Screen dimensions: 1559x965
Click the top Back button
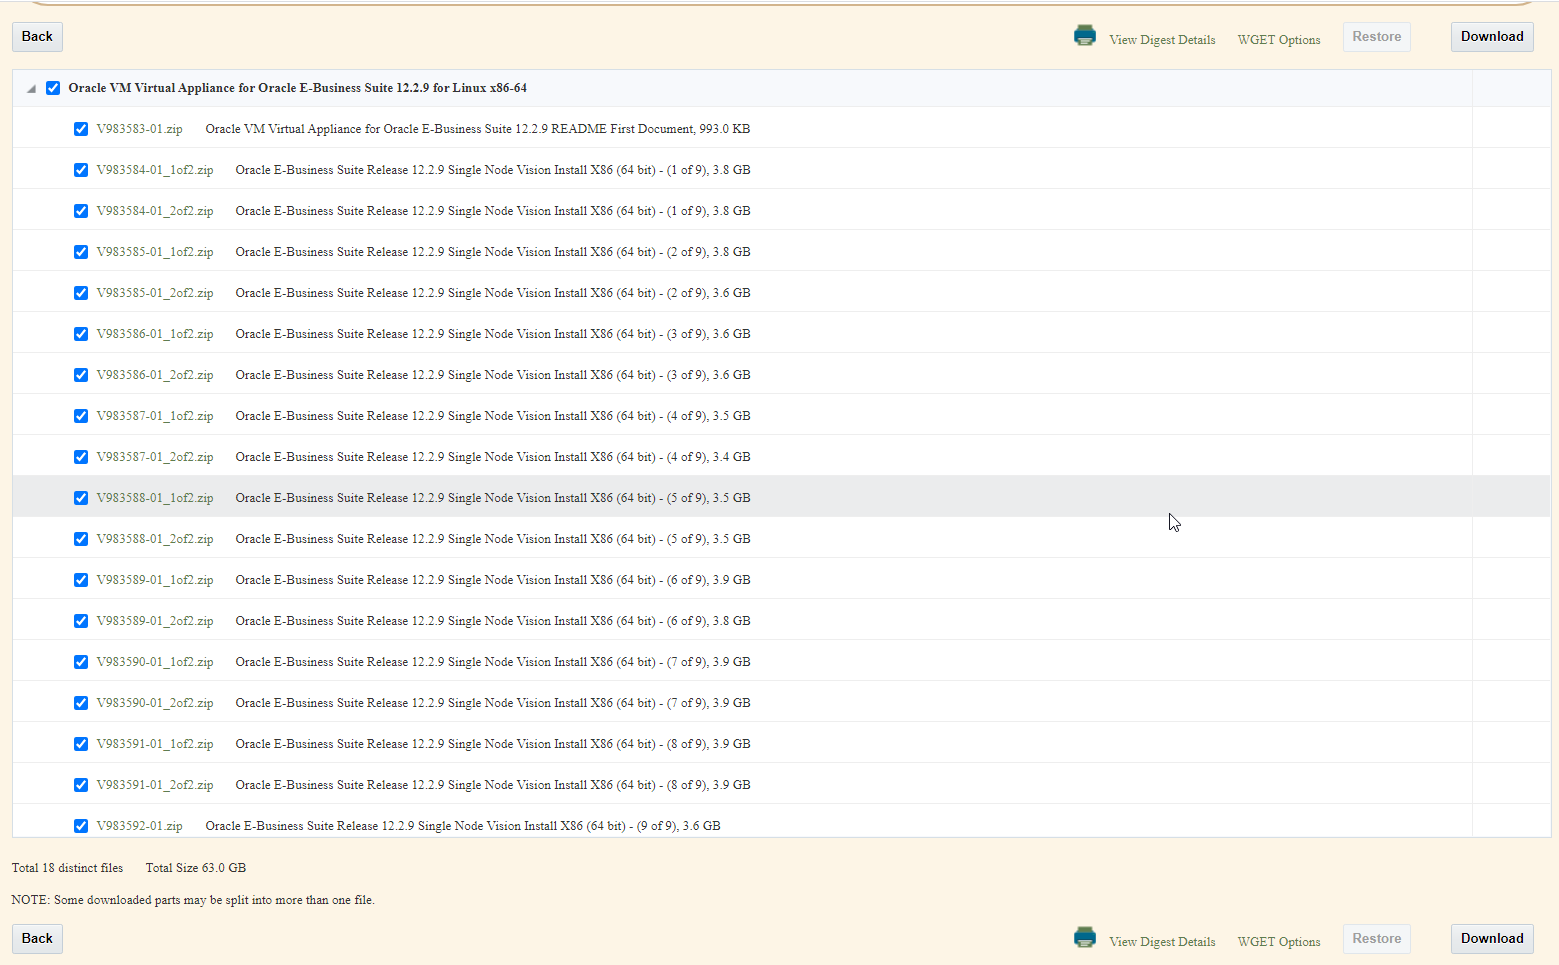[x=37, y=37]
